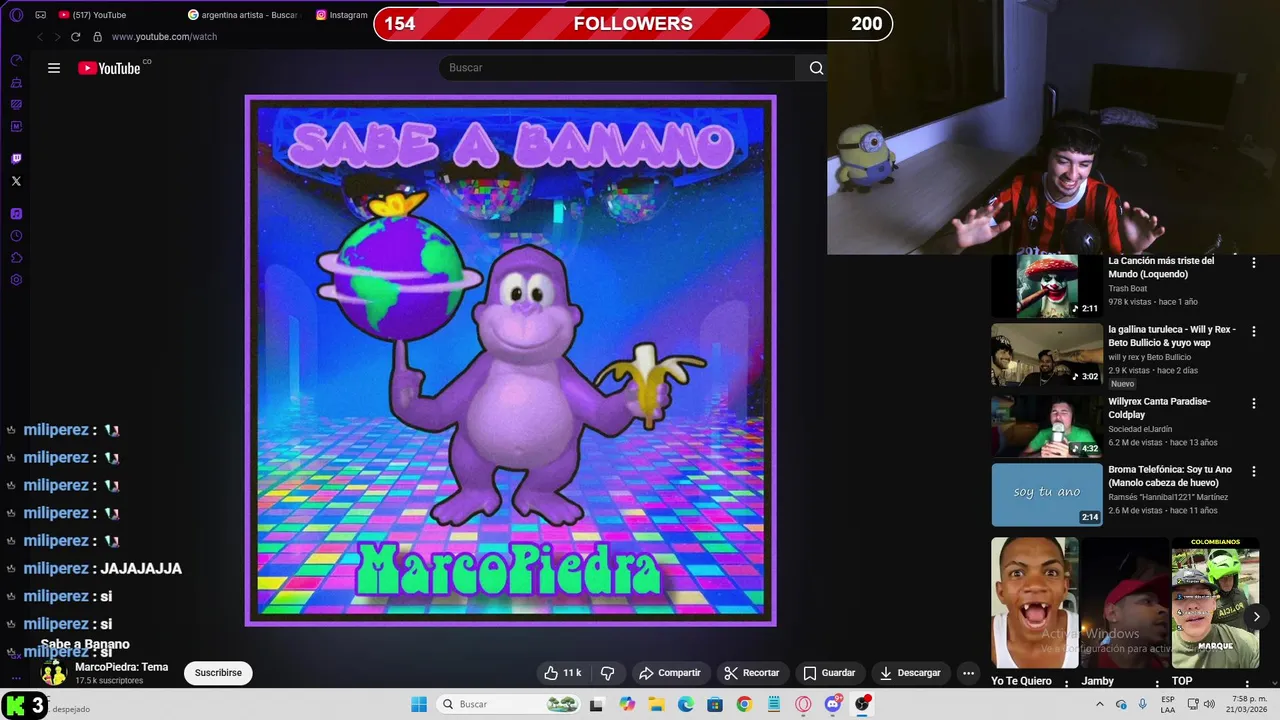
Task: Switch to the Instagram tab
Action: point(342,15)
